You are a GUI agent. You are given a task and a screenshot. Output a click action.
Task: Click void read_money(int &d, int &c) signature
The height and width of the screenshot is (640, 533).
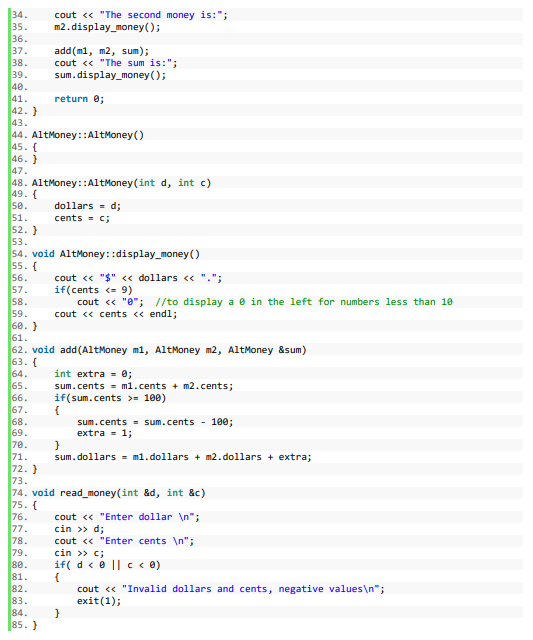point(118,493)
